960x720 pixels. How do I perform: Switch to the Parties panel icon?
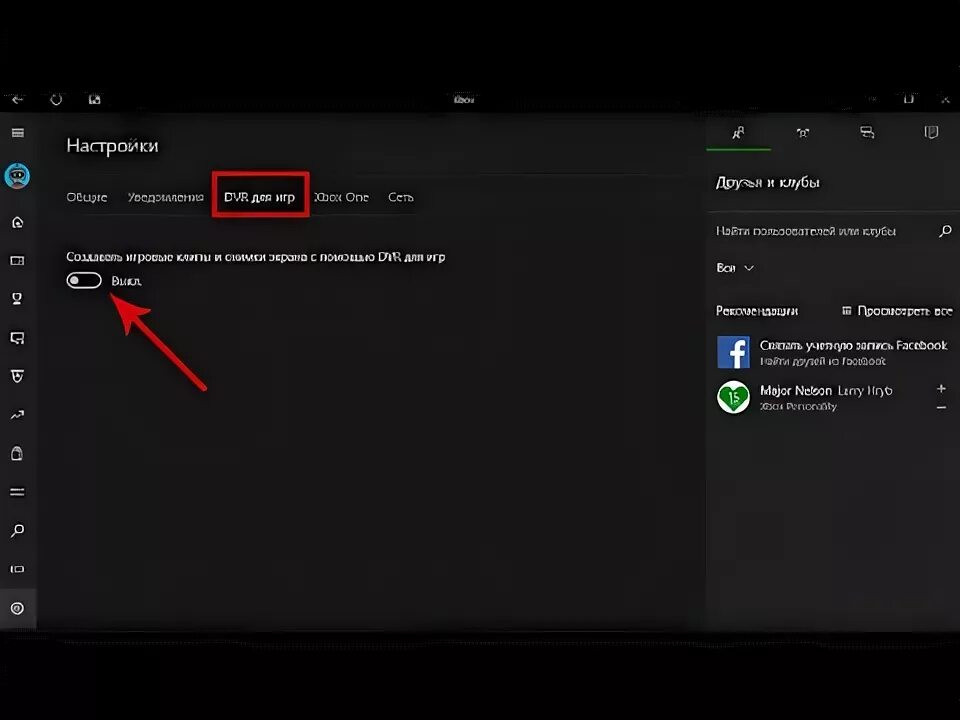tap(803, 132)
